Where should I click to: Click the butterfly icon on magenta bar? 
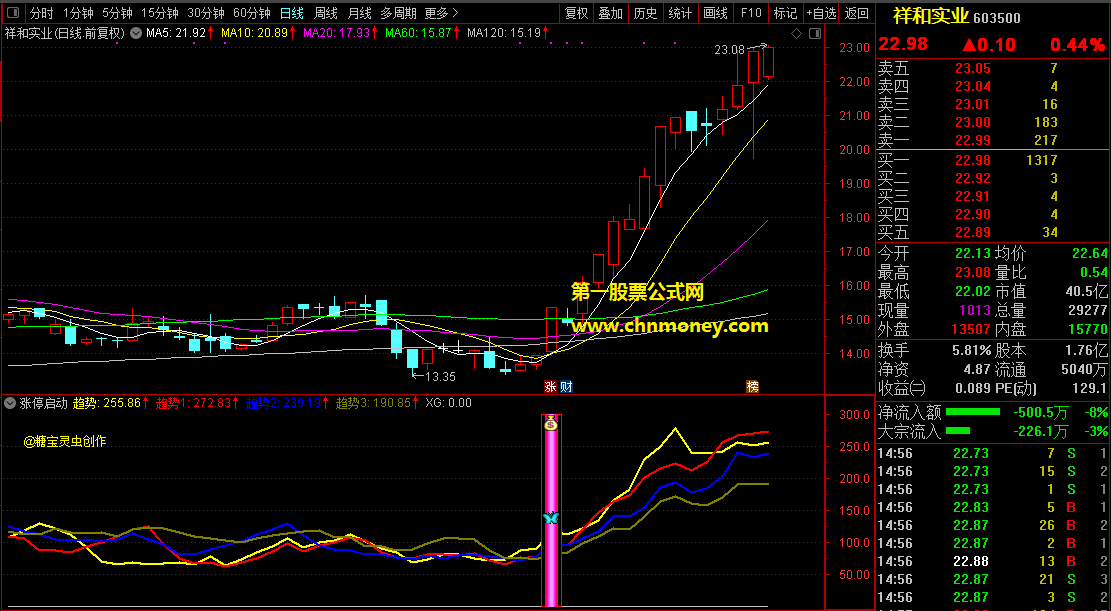point(551,517)
